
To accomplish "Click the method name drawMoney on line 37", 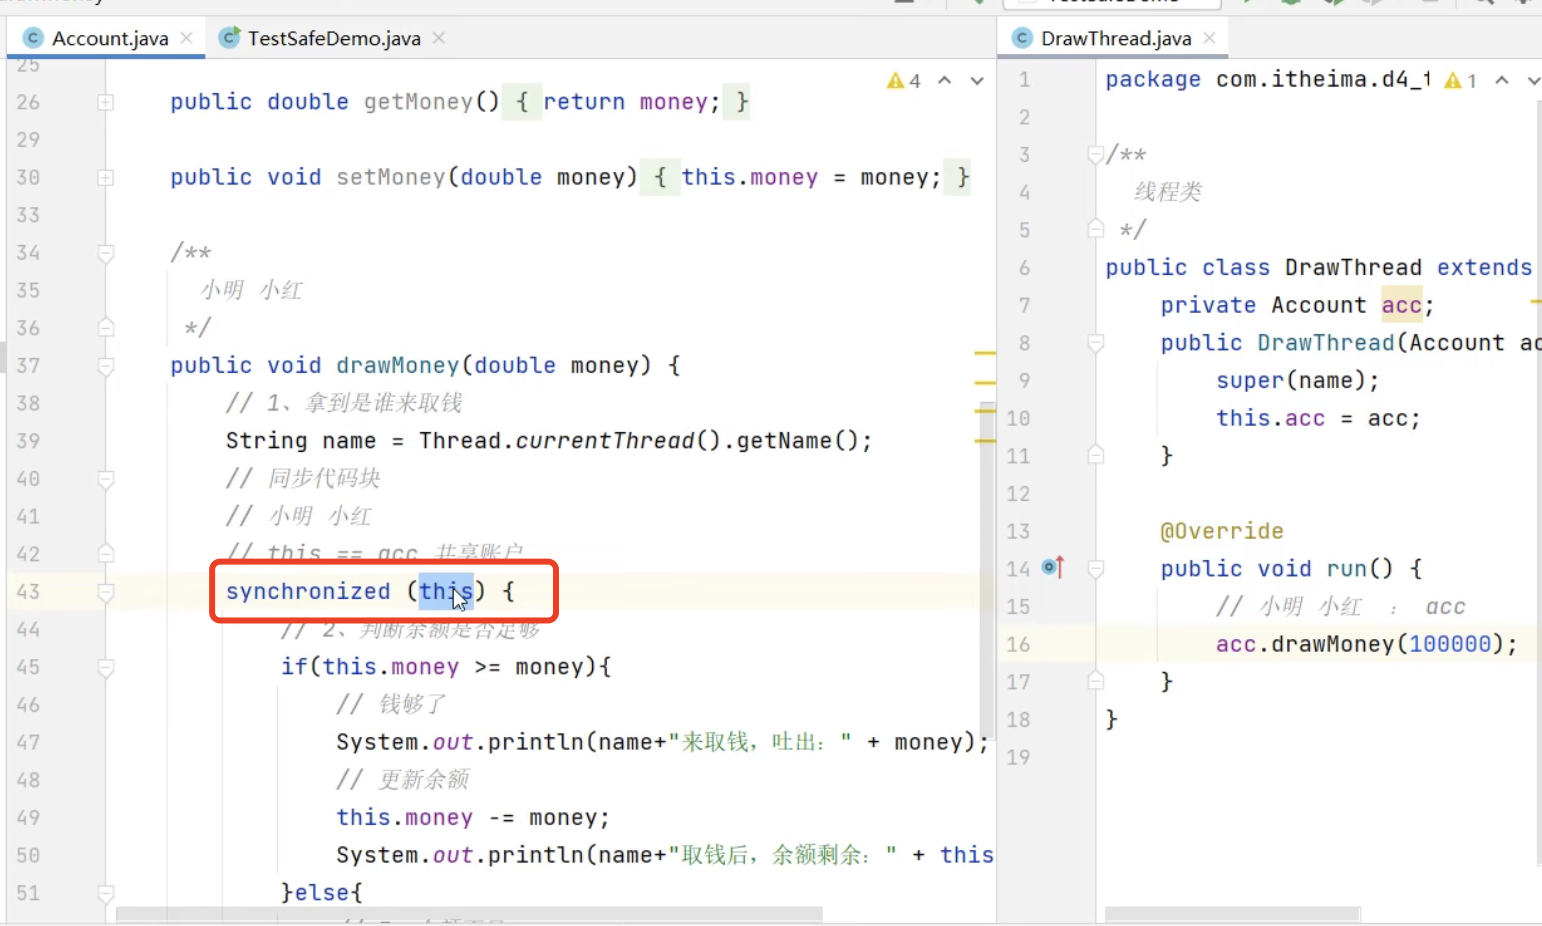I will click(397, 366).
